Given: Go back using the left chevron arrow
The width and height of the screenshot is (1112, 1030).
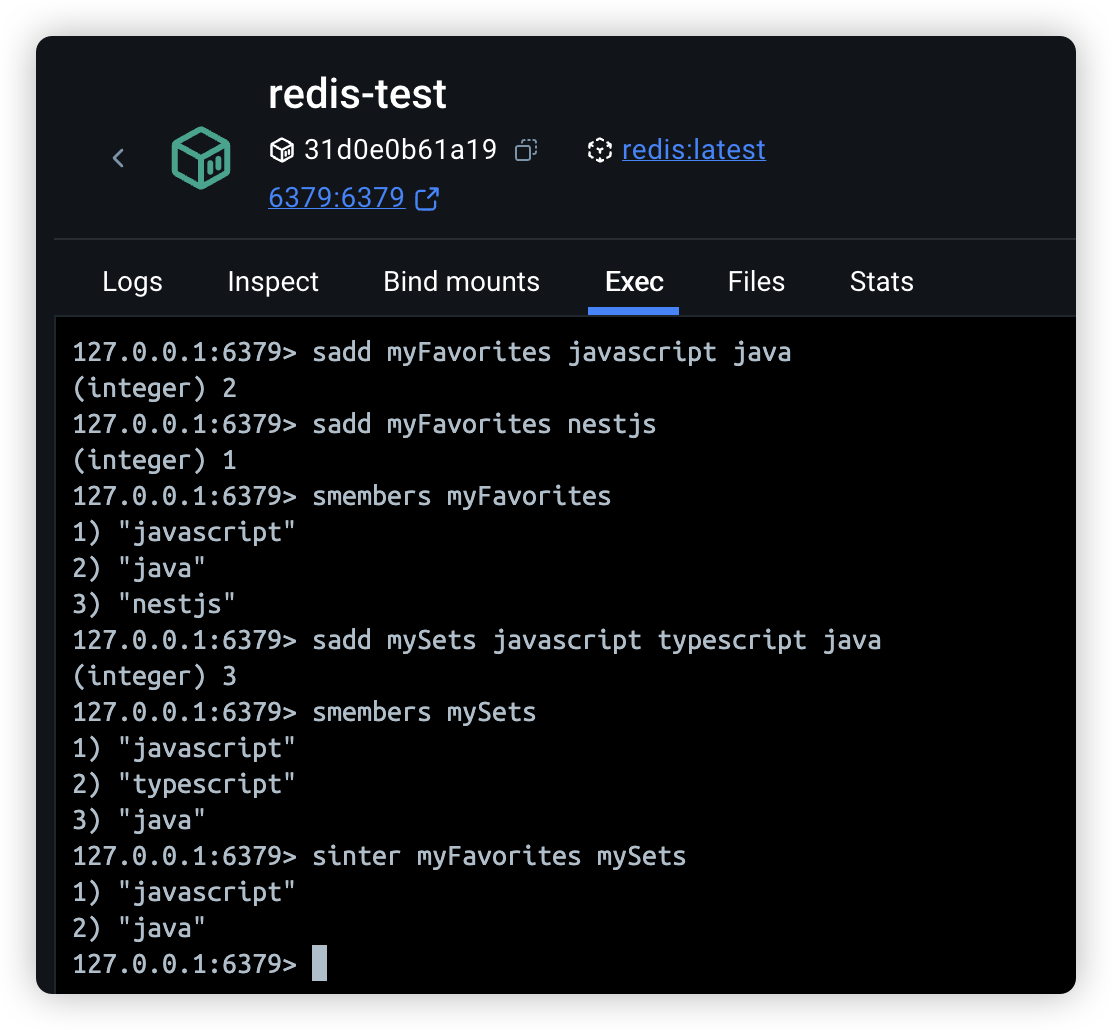Looking at the screenshot, I should click(x=118, y=158).
